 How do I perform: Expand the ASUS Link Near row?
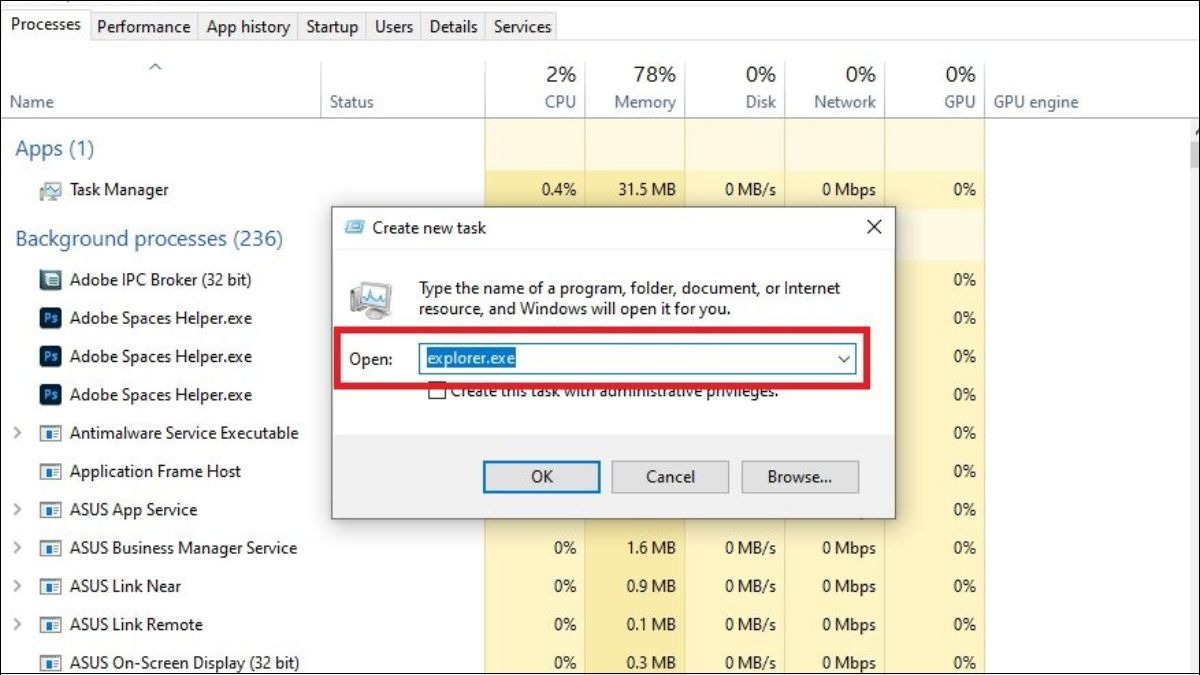pos(17,586)
